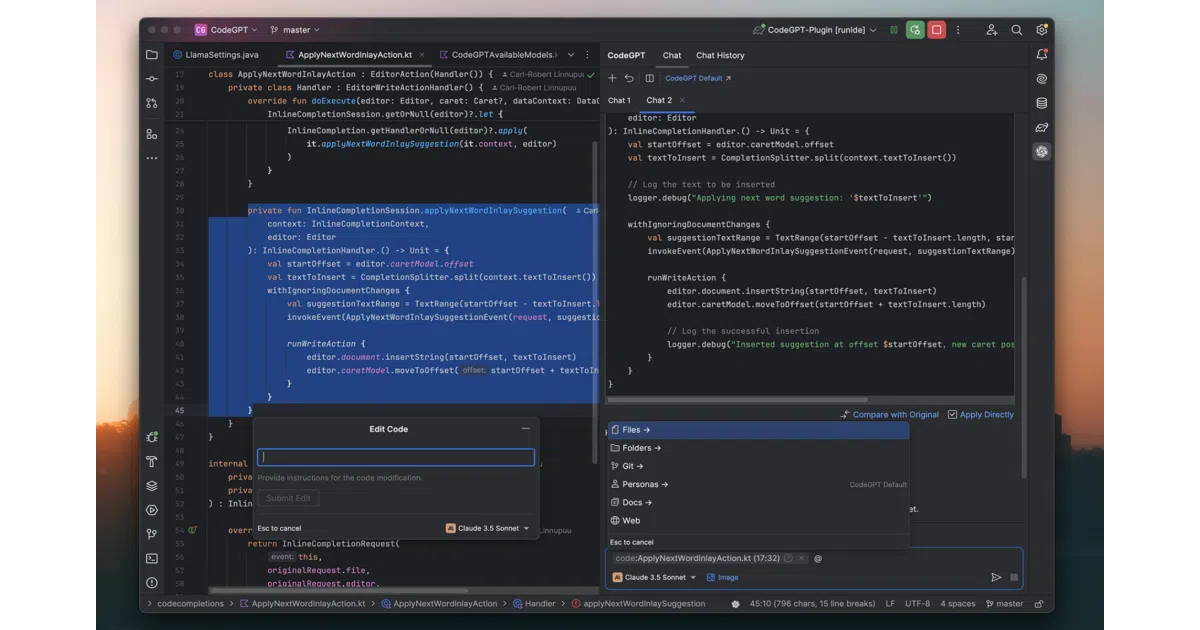1200x630 pixels.
Task: Open editor tab options three-dot menu
Action: tap(586, 55)
